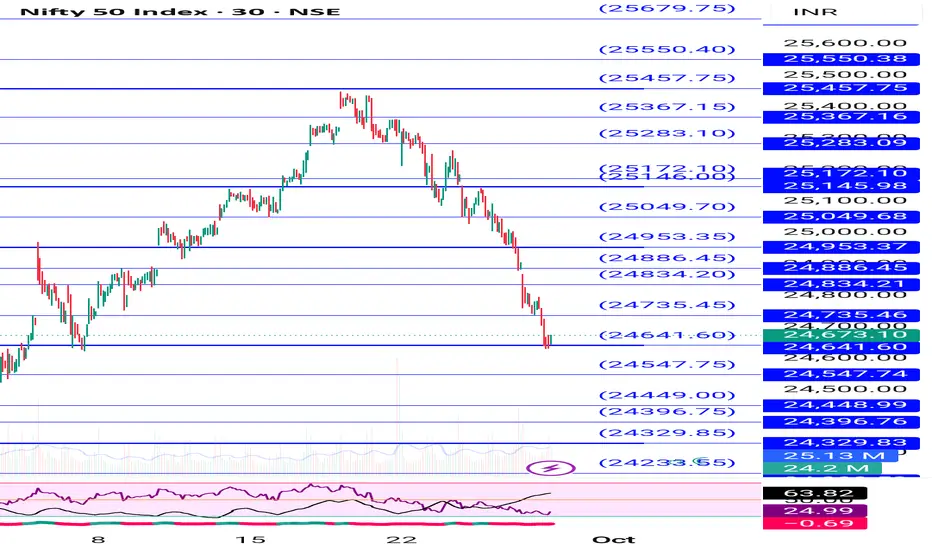Select the blue axis tag 25,172.10
Image resolution: width=932 pixels, height=550 pixels.
pyautogui.click(x=840, y=173)
